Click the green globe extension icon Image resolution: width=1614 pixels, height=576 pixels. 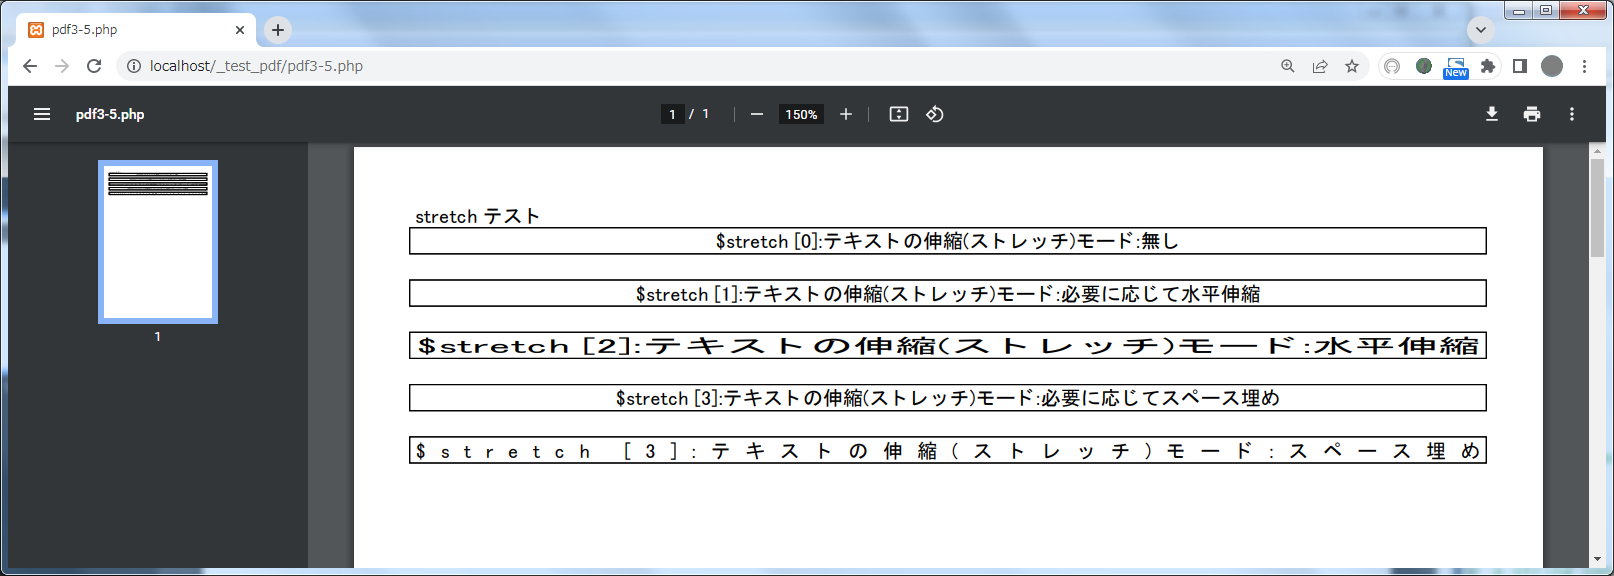[1424, 66]
